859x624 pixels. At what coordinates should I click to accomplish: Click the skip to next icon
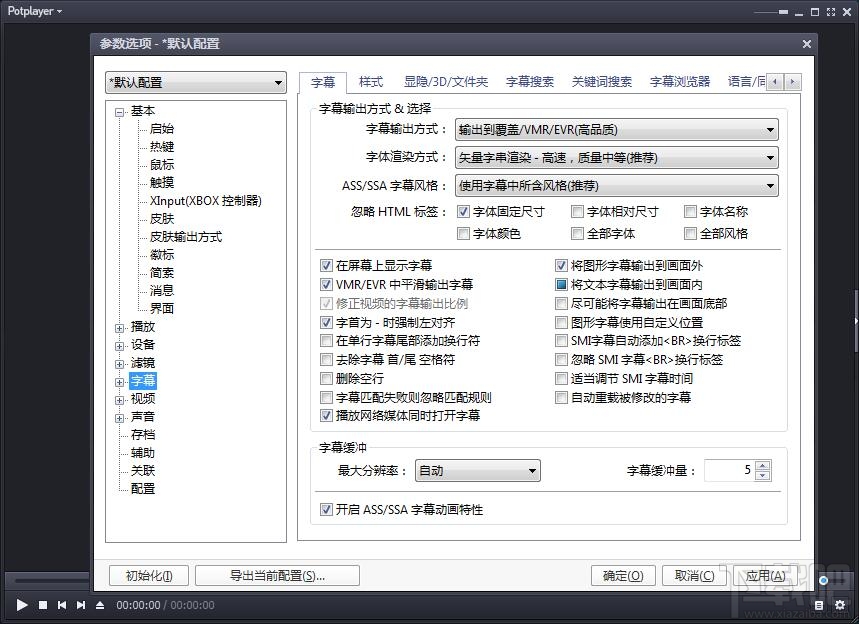[81, 605]
